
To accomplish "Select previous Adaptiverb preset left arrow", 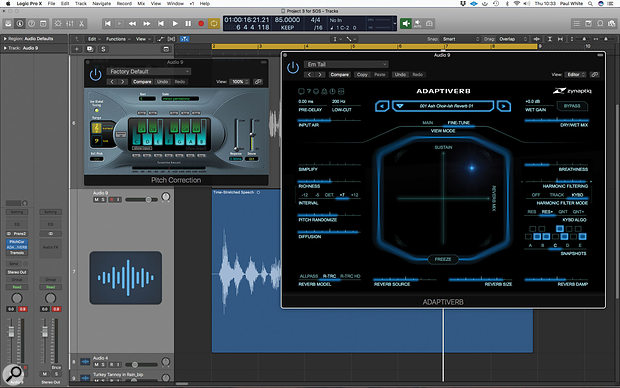I will pyautogui.click(x=382, y=106).
